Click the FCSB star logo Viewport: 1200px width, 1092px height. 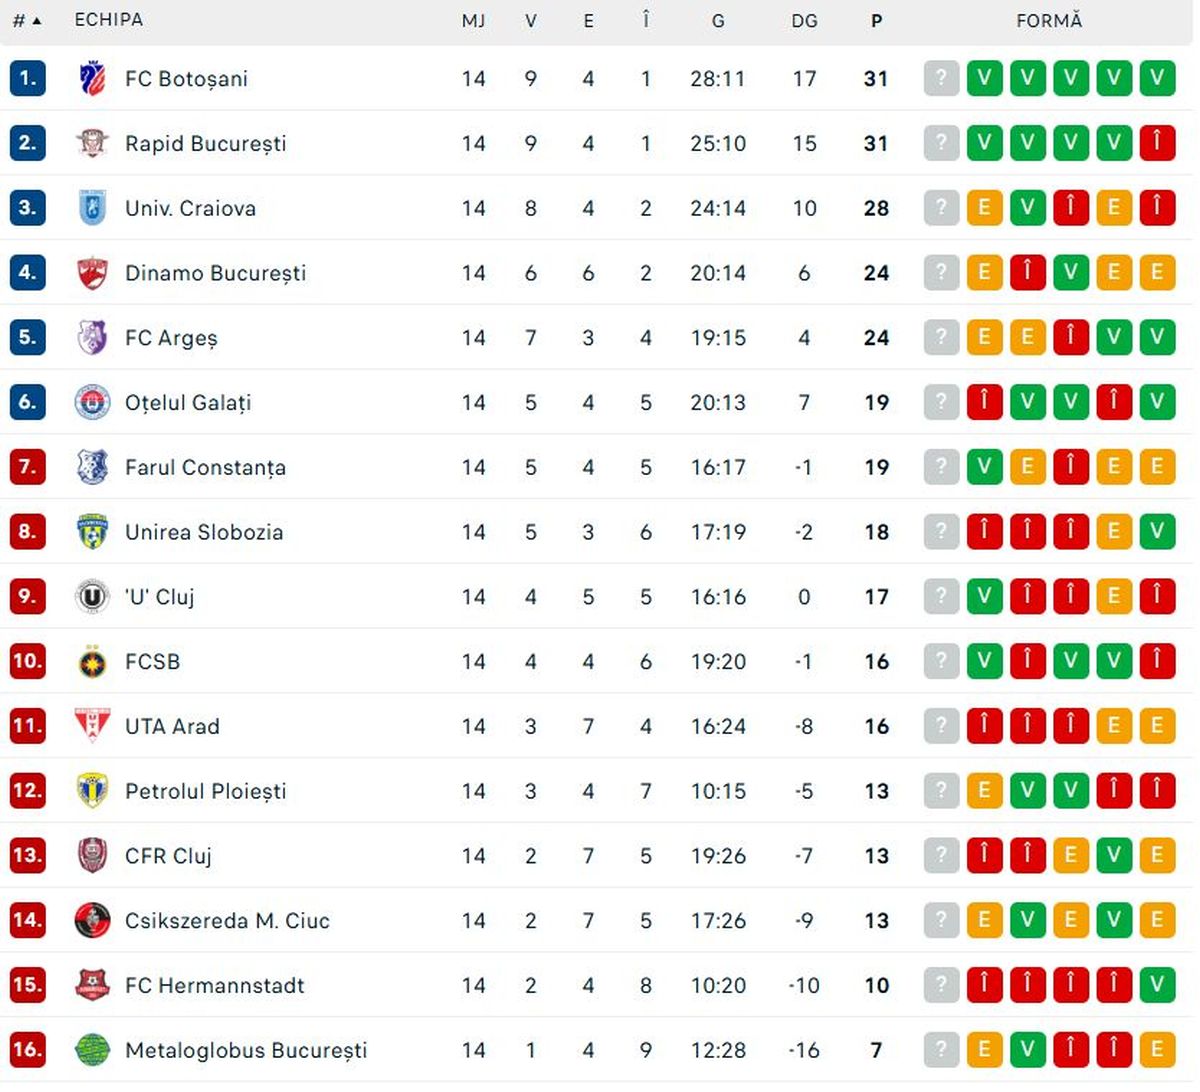point(92,662)
